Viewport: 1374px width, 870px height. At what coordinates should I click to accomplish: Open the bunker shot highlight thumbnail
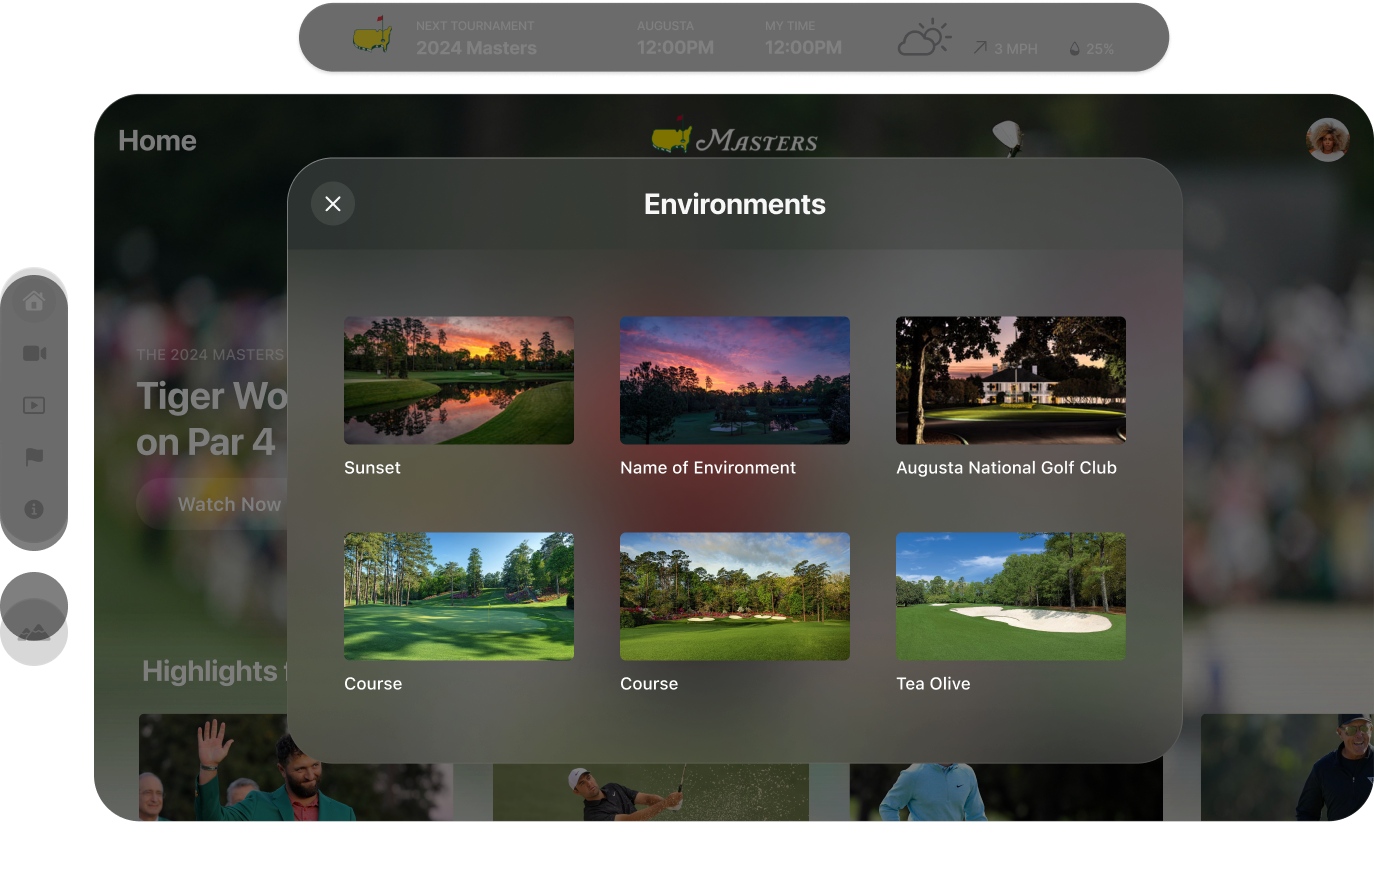[x=651, y=792]
